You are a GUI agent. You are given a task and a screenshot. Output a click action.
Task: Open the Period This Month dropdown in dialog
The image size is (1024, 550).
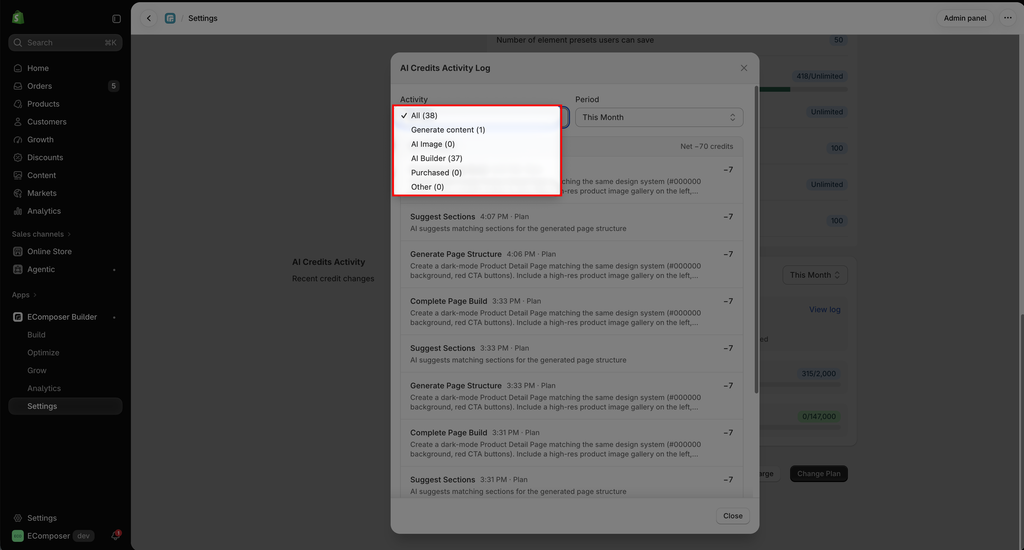tap(659, 118)
